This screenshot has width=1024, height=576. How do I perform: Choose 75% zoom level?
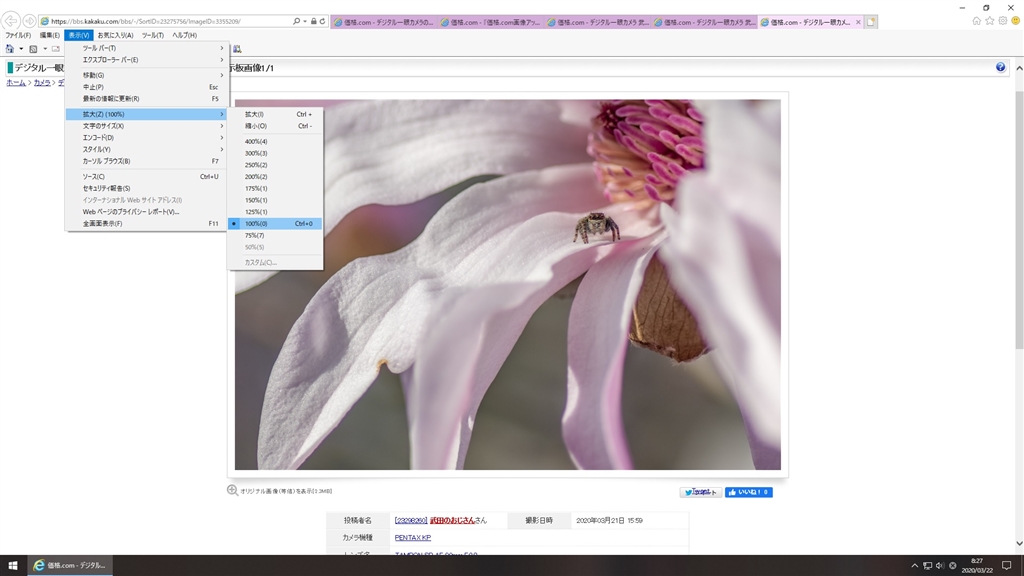click(254, 235)
